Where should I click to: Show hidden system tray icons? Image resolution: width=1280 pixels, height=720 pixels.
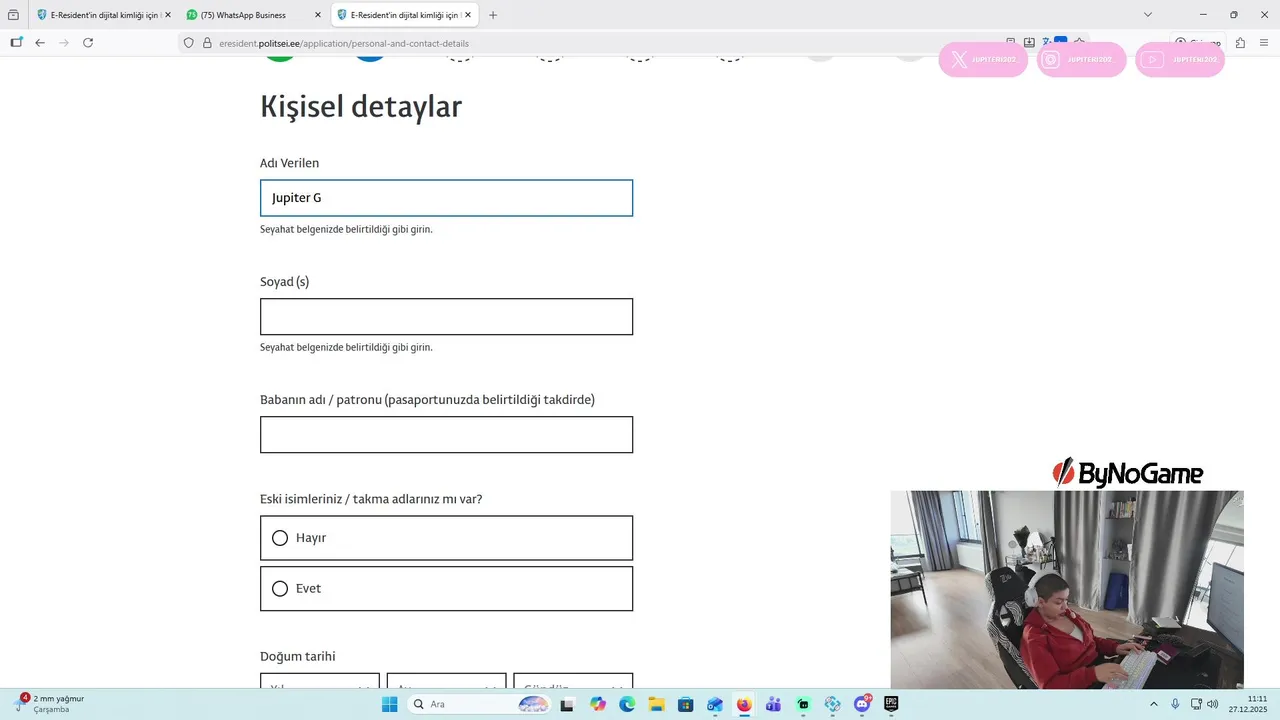tap(1153, 704)
